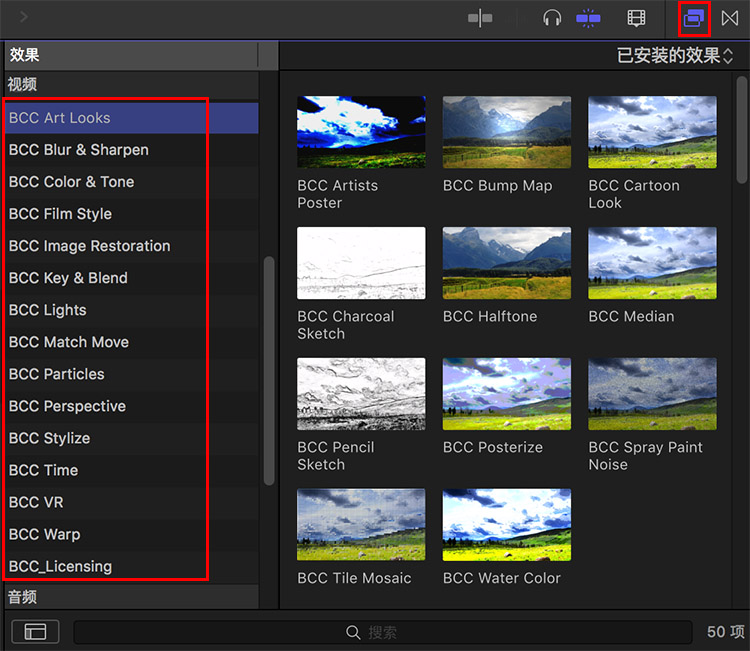Select BCC Water Color effect thumbnail

[507, 524]
